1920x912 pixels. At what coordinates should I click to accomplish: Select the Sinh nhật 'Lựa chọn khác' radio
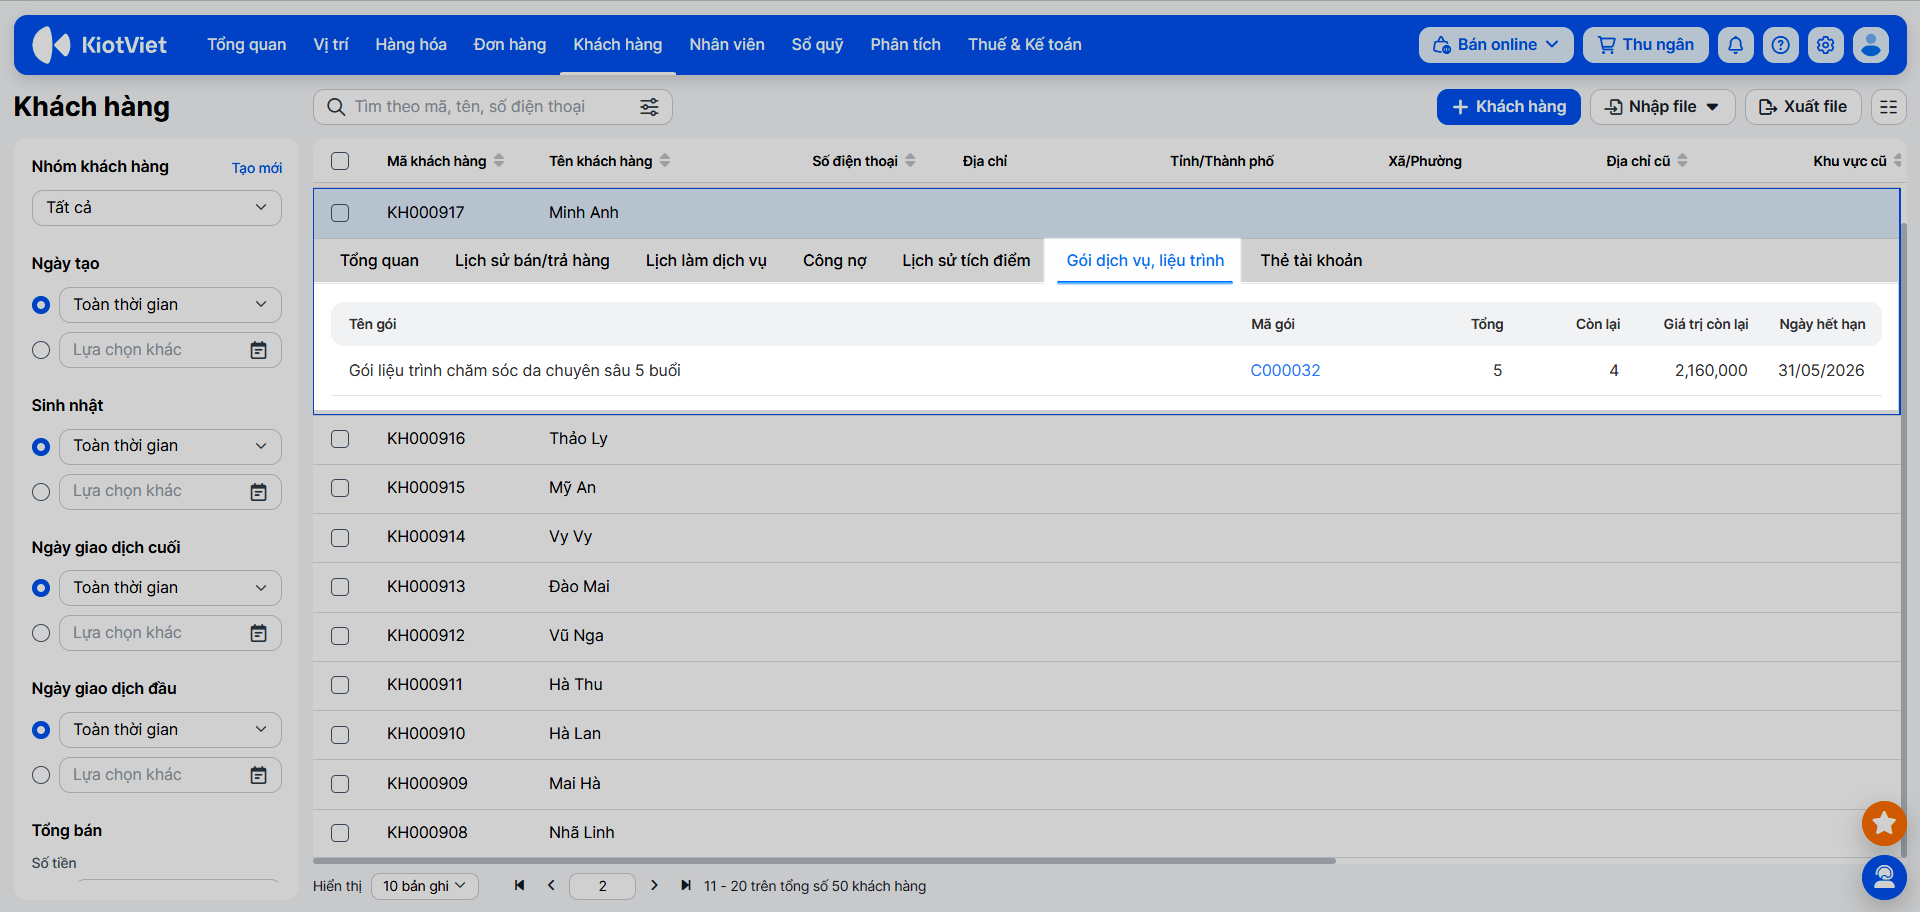(x=41, y=492)
